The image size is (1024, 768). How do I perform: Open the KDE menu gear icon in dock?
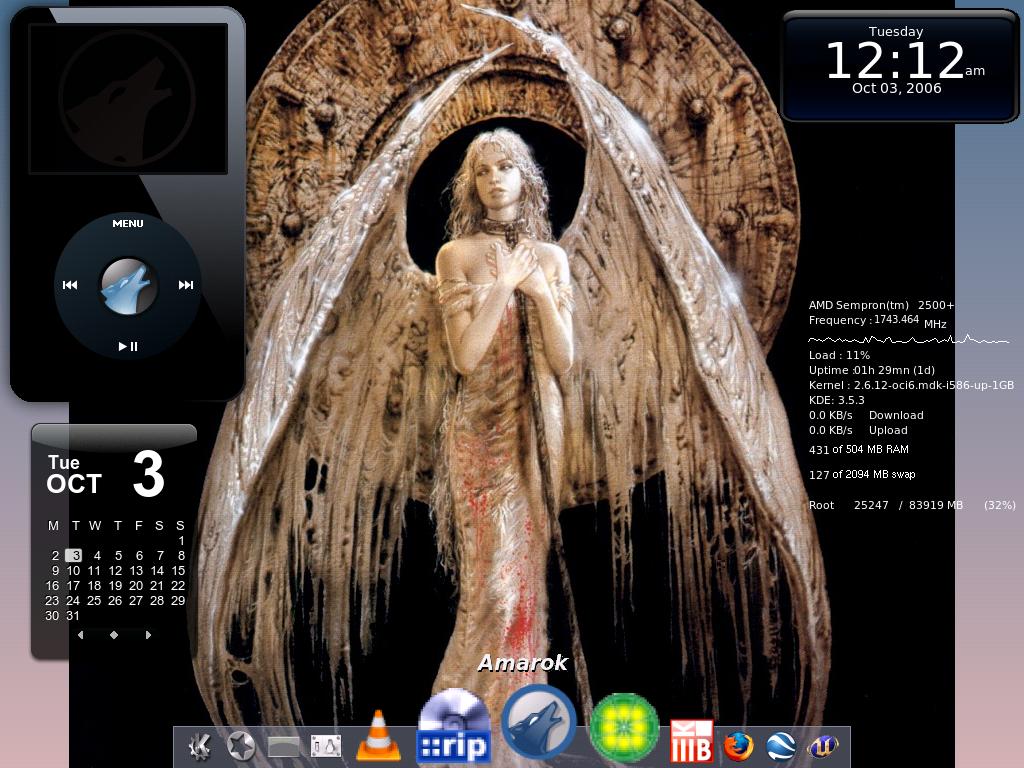tap(199, 746)
